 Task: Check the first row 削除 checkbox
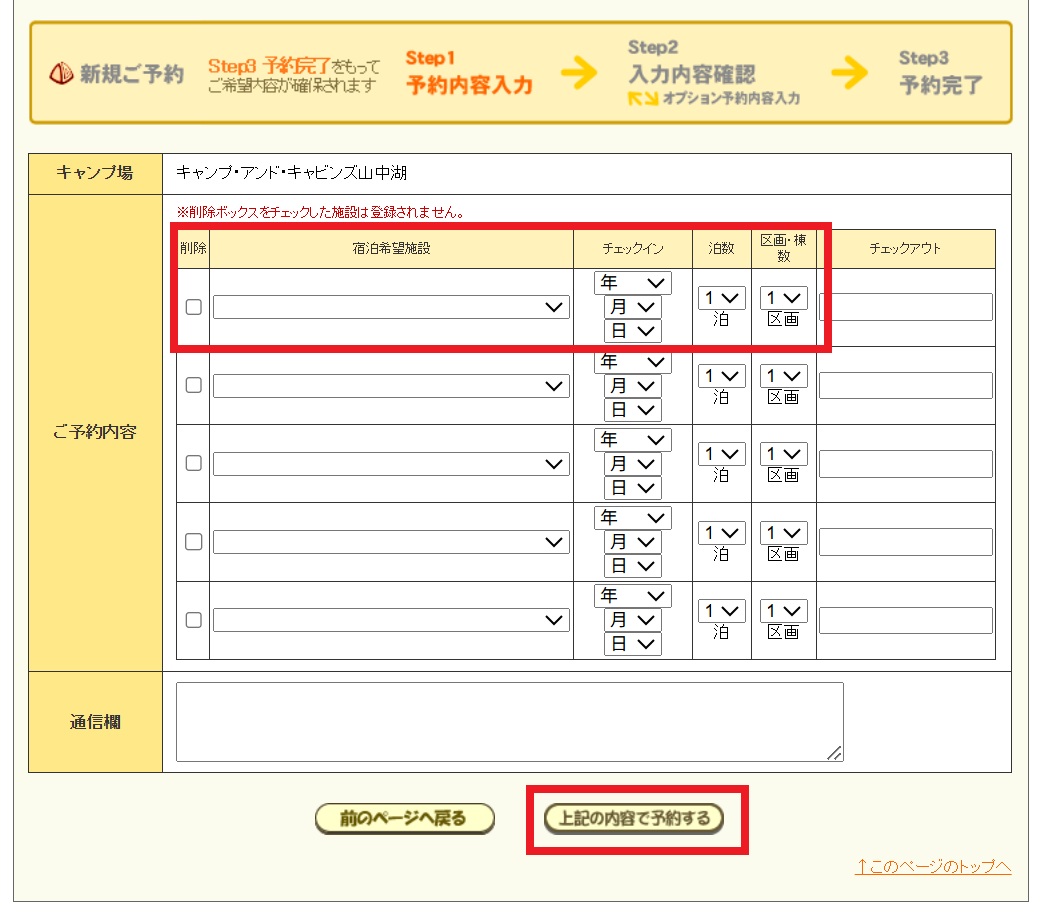pos(194,307)
